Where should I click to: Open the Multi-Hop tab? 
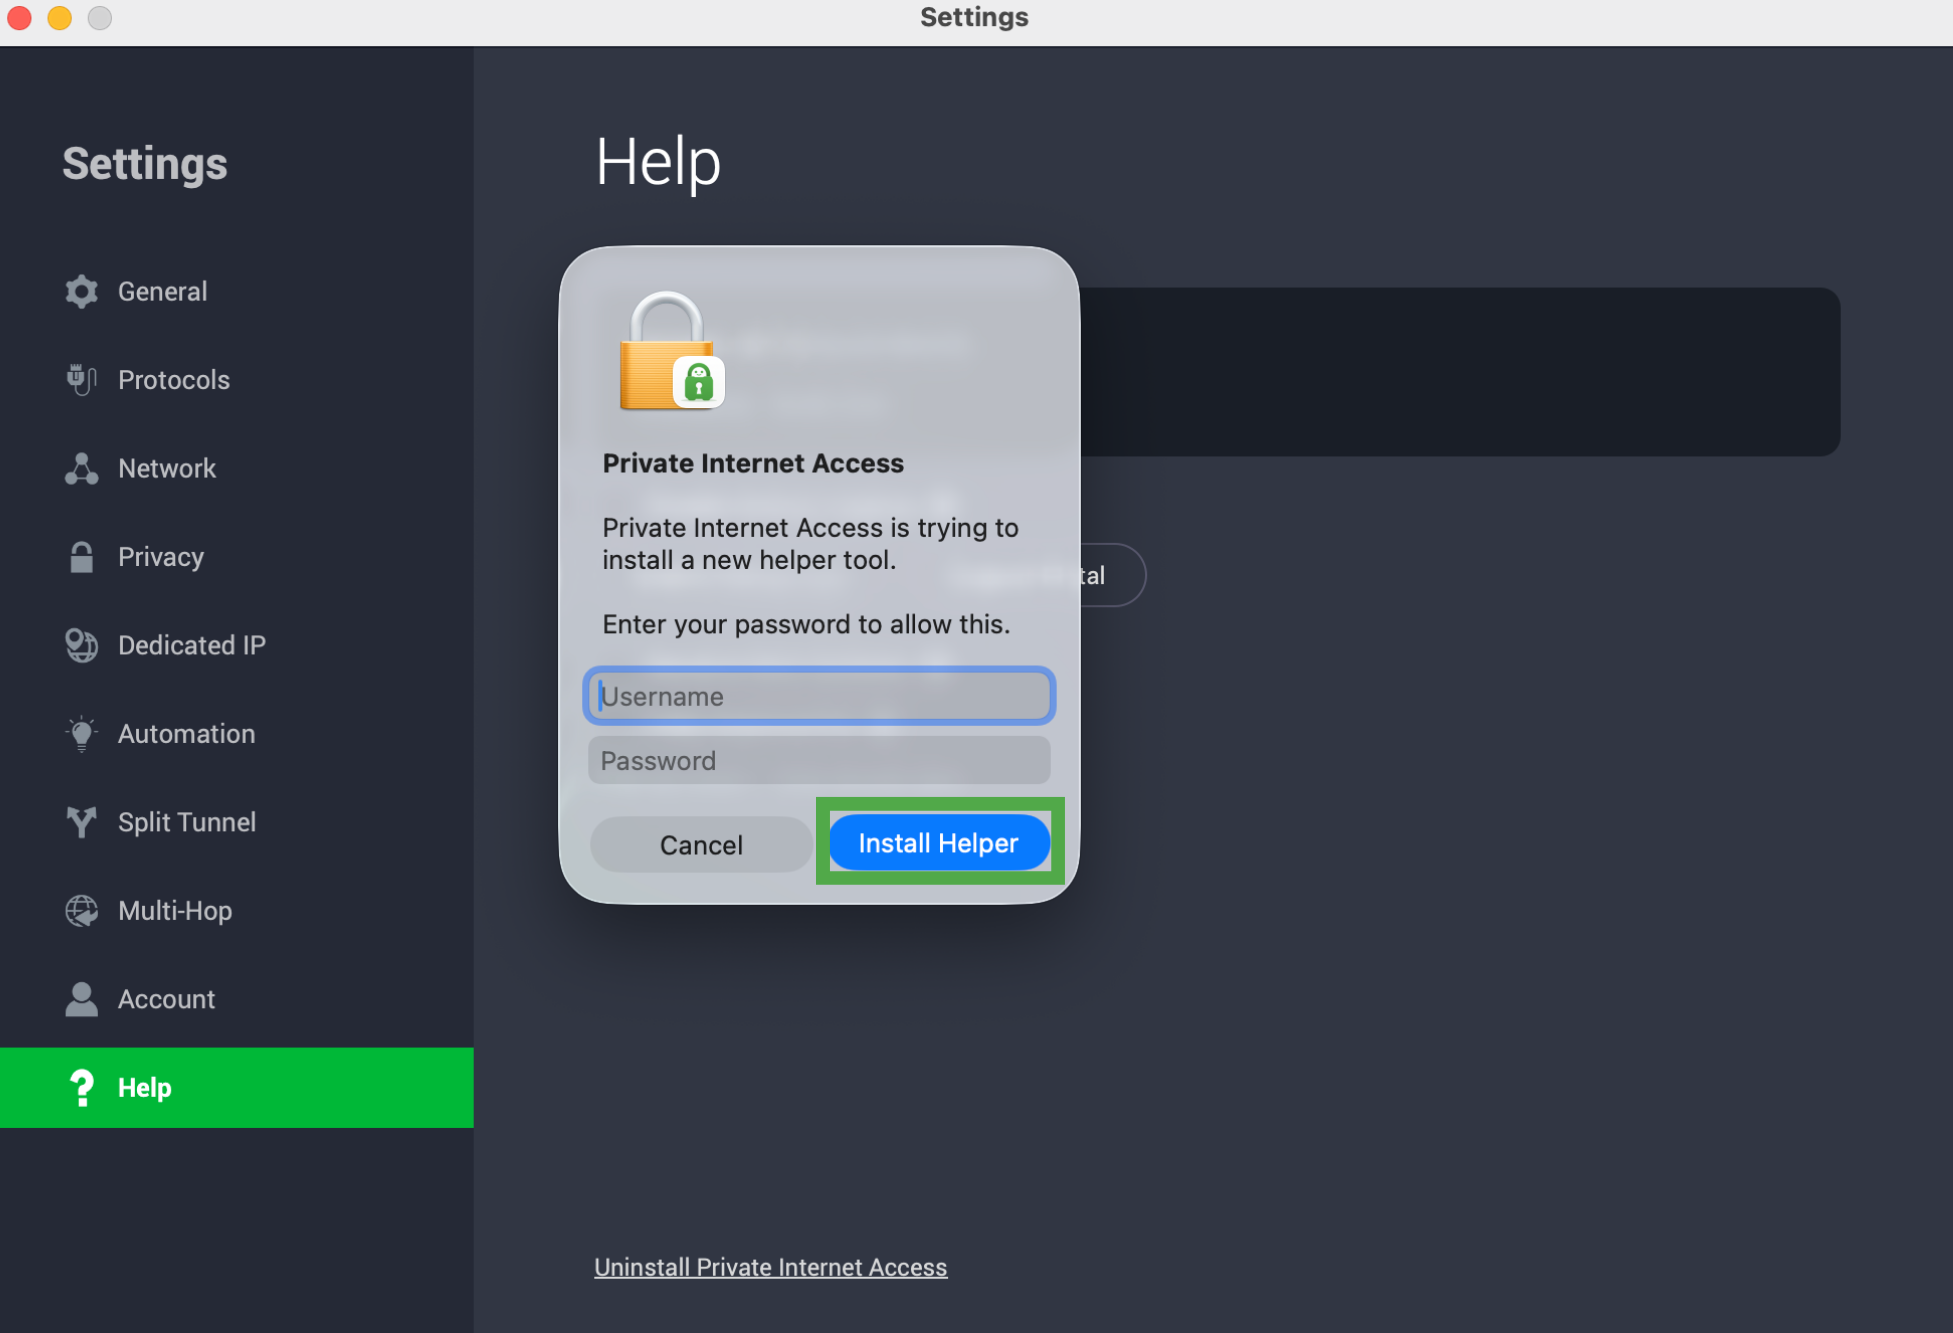click(x=237, y=911)
